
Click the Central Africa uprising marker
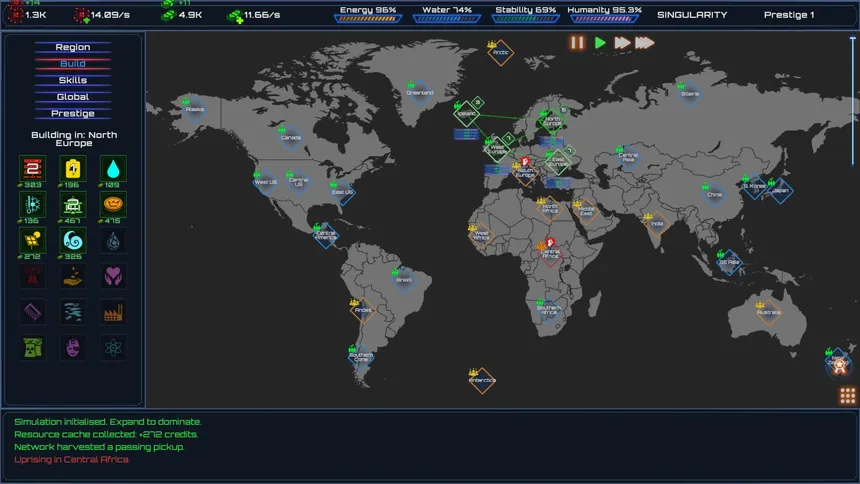coord(550,242)
